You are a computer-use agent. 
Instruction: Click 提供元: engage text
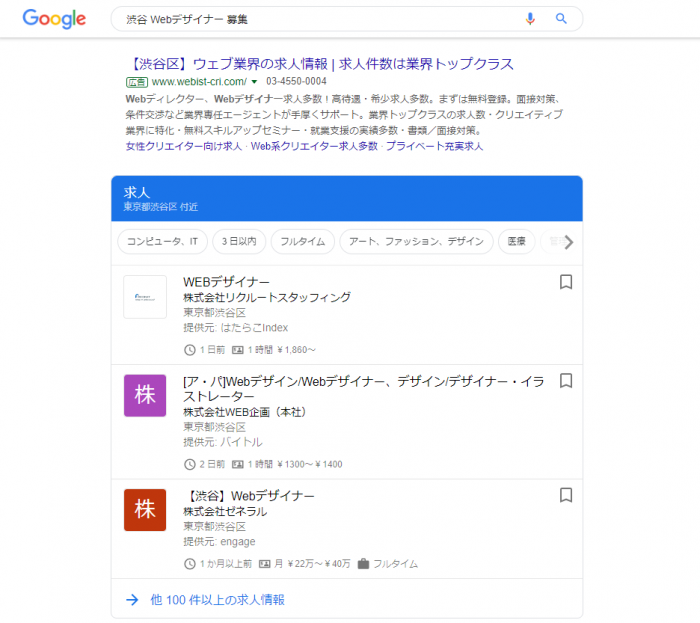point(219,542)
